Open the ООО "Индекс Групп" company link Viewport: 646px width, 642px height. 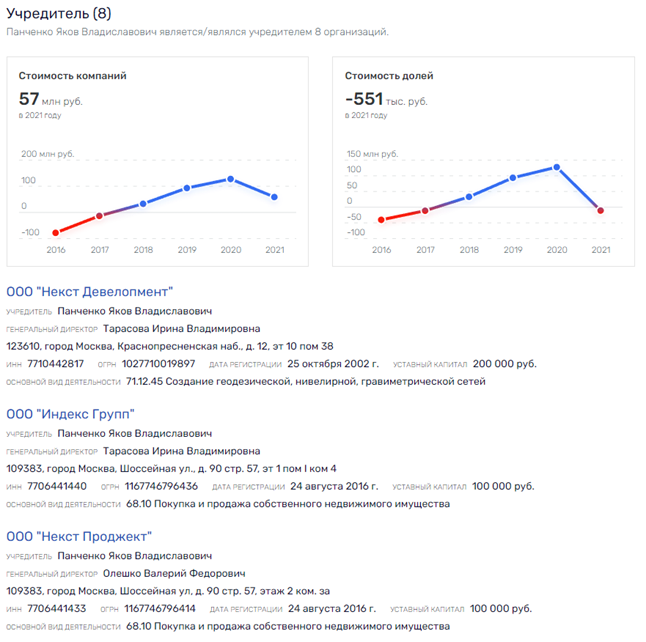70,414
